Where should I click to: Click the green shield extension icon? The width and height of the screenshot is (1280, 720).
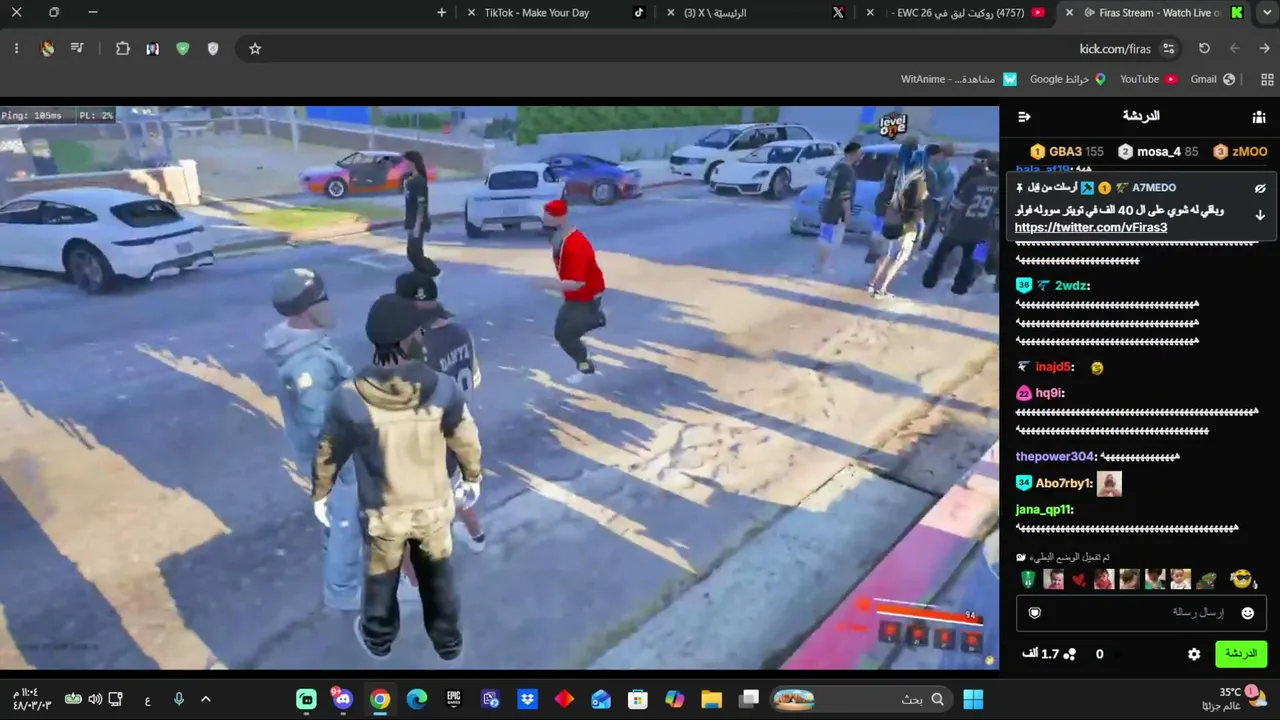[x=182, y=48]
